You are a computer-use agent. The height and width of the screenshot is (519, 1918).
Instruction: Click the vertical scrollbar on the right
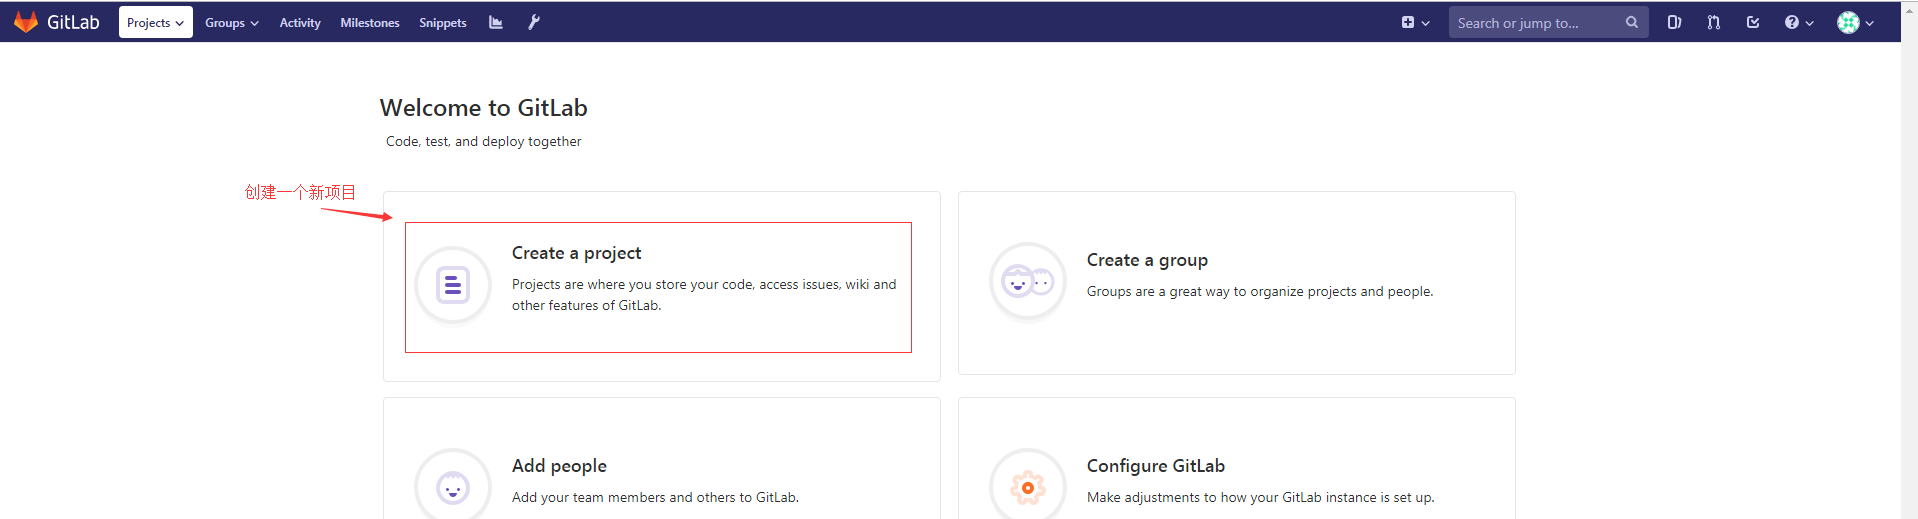click(x=1909, y=260)
